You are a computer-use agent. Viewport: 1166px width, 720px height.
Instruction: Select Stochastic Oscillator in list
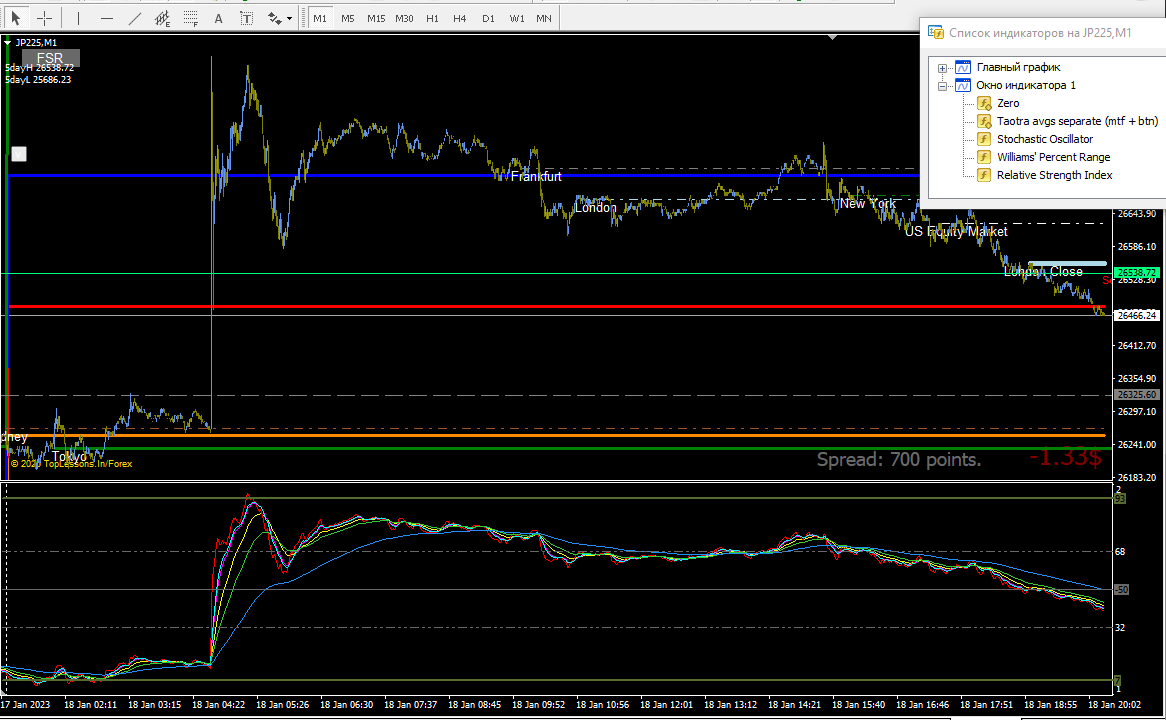(x=1045, y=139)
